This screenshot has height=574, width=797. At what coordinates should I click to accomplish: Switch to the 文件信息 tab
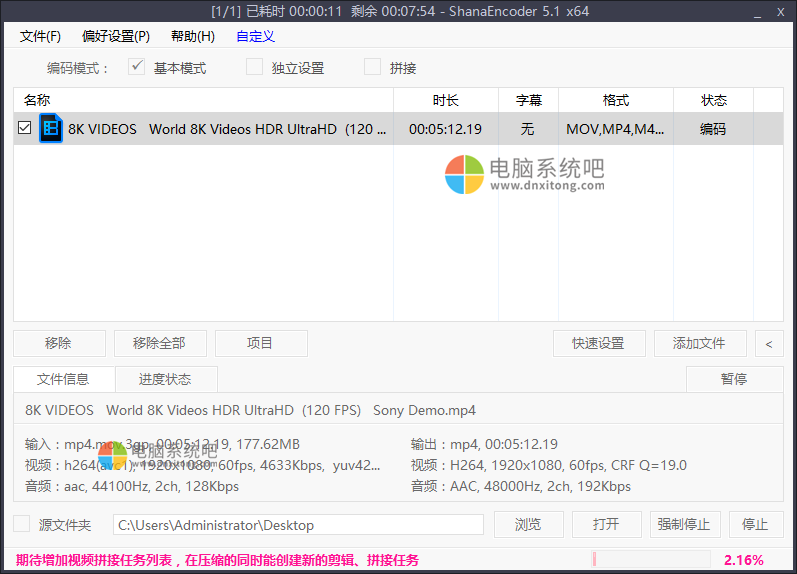[64, 379]
